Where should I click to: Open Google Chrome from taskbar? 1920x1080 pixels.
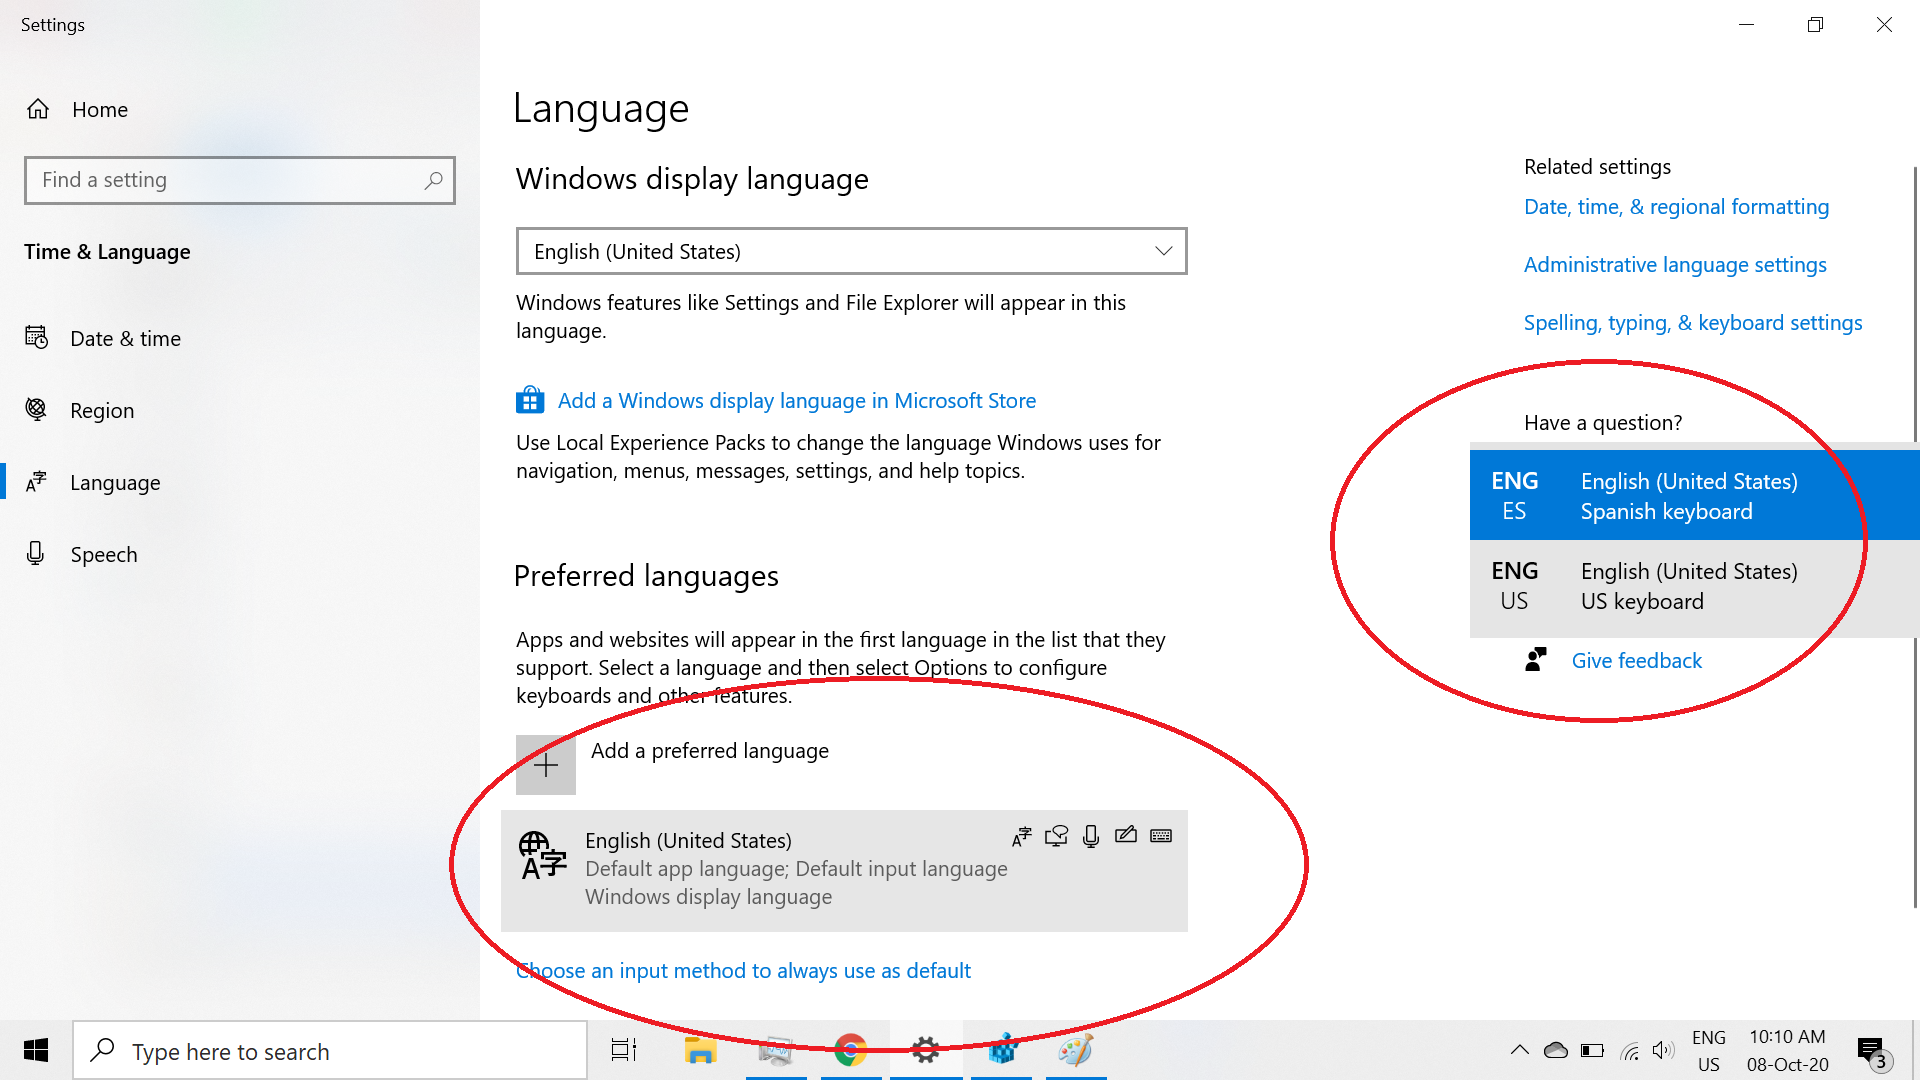pyautogui.click(x=851, y=1050)
